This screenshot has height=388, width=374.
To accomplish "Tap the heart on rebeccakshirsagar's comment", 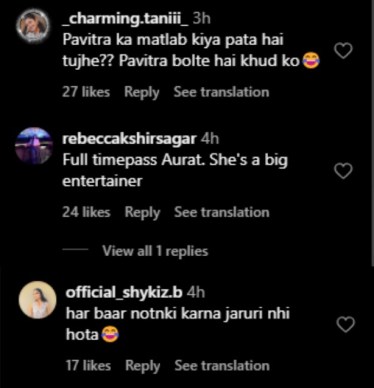I will tap(343, 171).
